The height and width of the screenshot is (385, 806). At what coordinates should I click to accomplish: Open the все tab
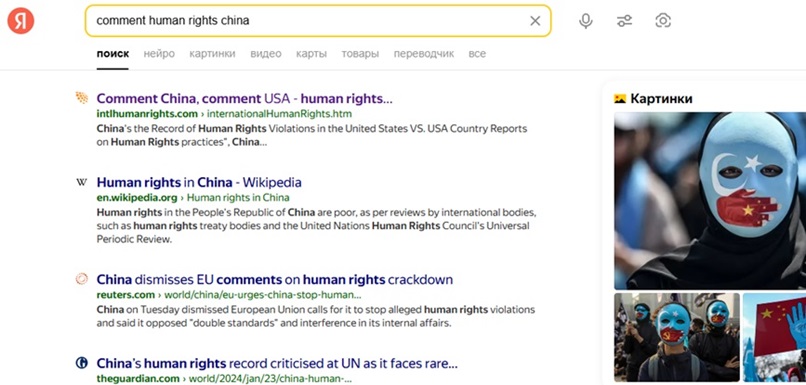477,53
